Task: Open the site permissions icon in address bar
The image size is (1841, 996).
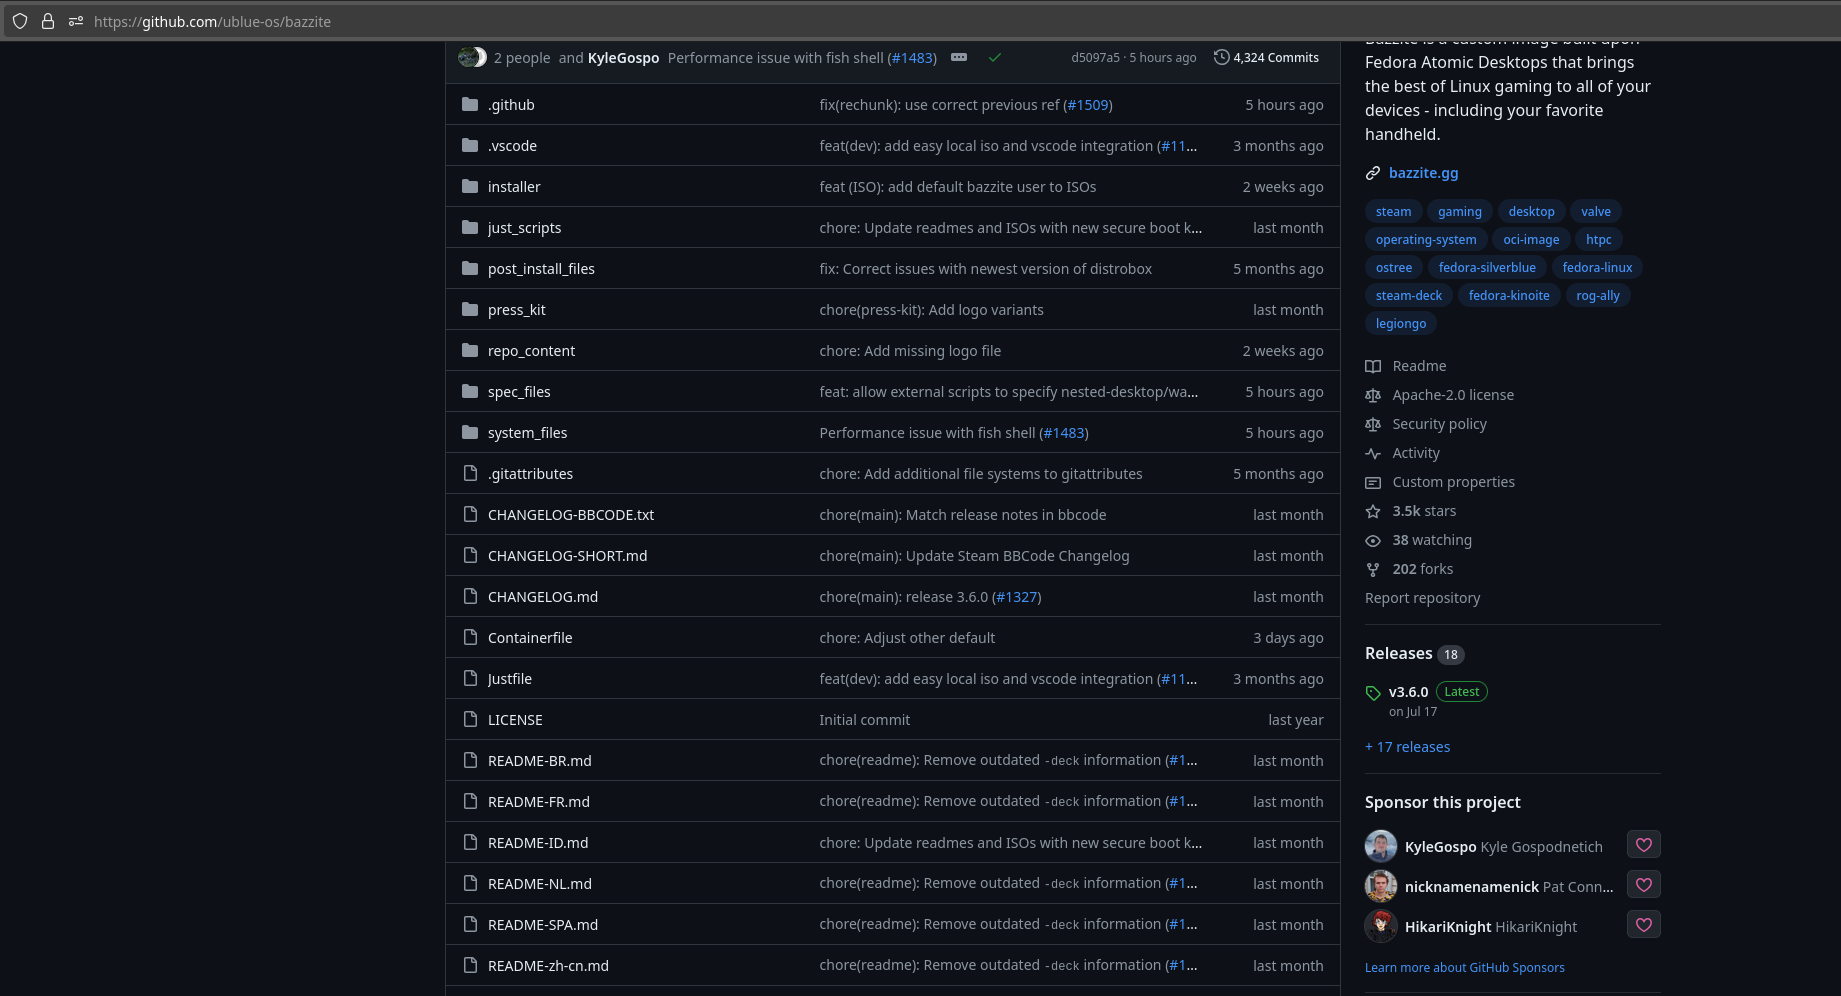Action: click(x=76, y=21)
